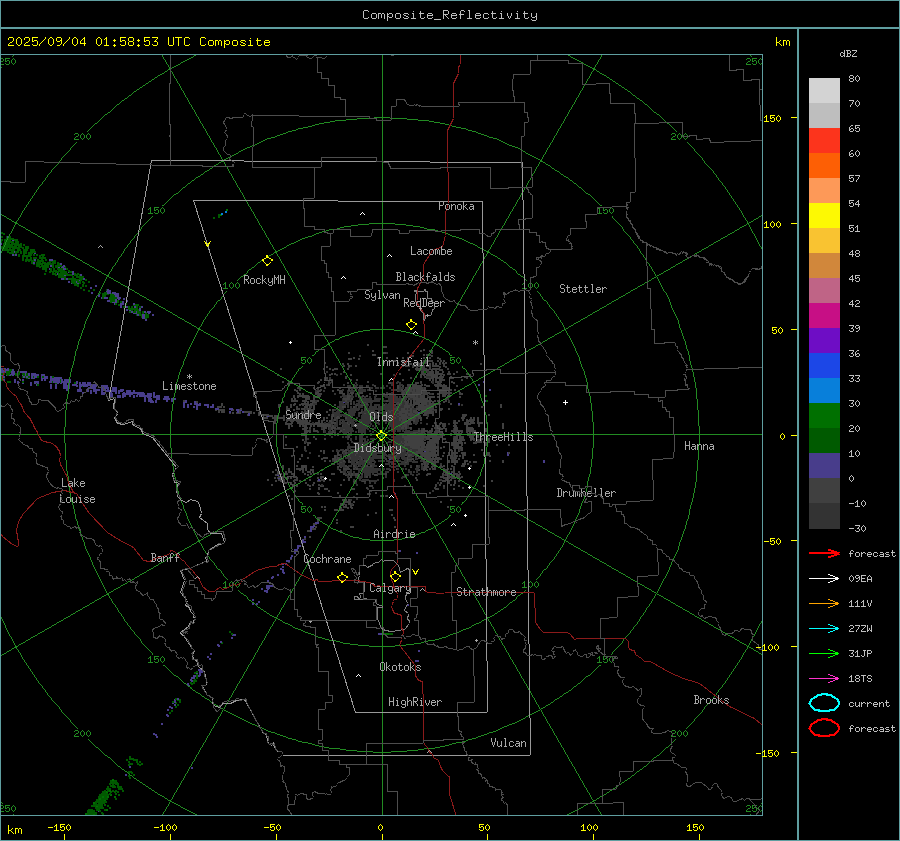Click the Sundre label
Viewport: 900px width, 841px height.
tap(303, 415)
